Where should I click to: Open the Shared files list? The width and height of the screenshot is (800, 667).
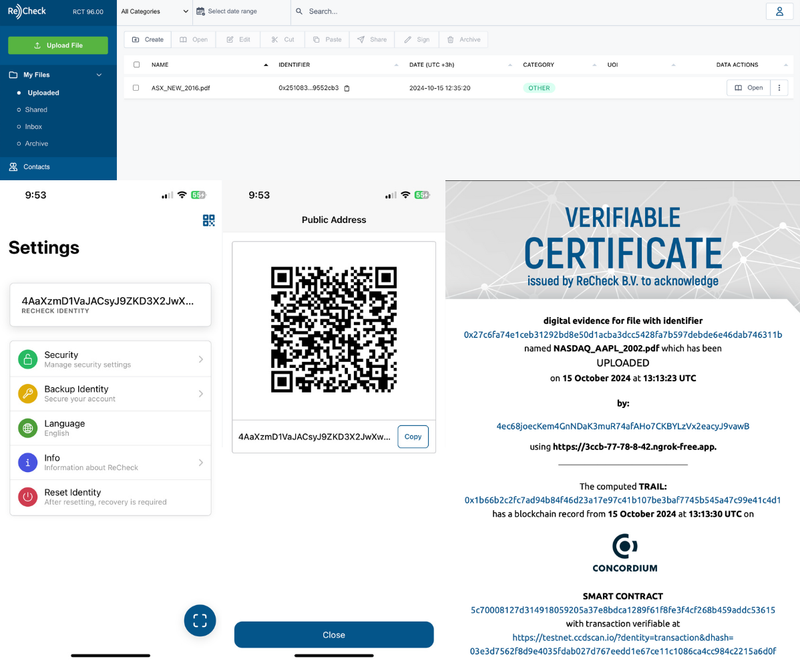pyautogui.click(x=36, y=110)
